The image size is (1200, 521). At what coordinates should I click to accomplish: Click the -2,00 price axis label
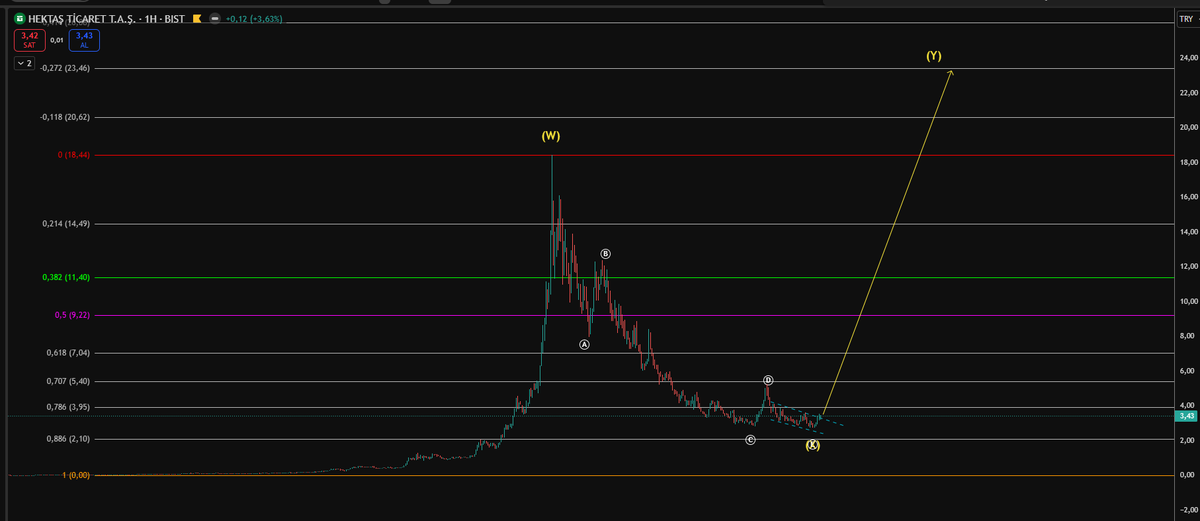pyautogui.click(x=1188, y=510)
